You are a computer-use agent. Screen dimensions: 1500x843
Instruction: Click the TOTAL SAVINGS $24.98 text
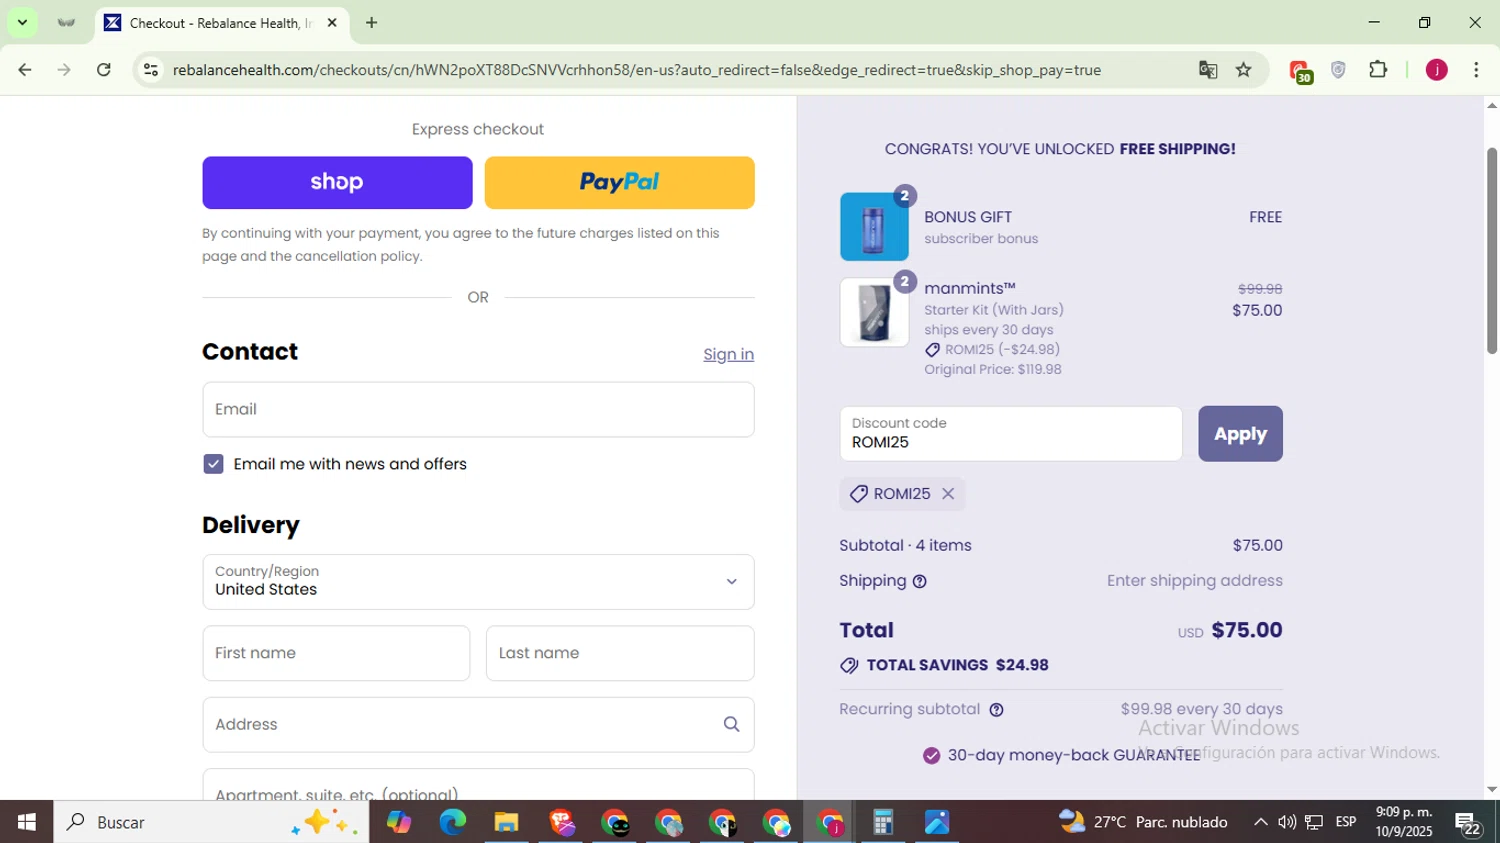point(957,665)
